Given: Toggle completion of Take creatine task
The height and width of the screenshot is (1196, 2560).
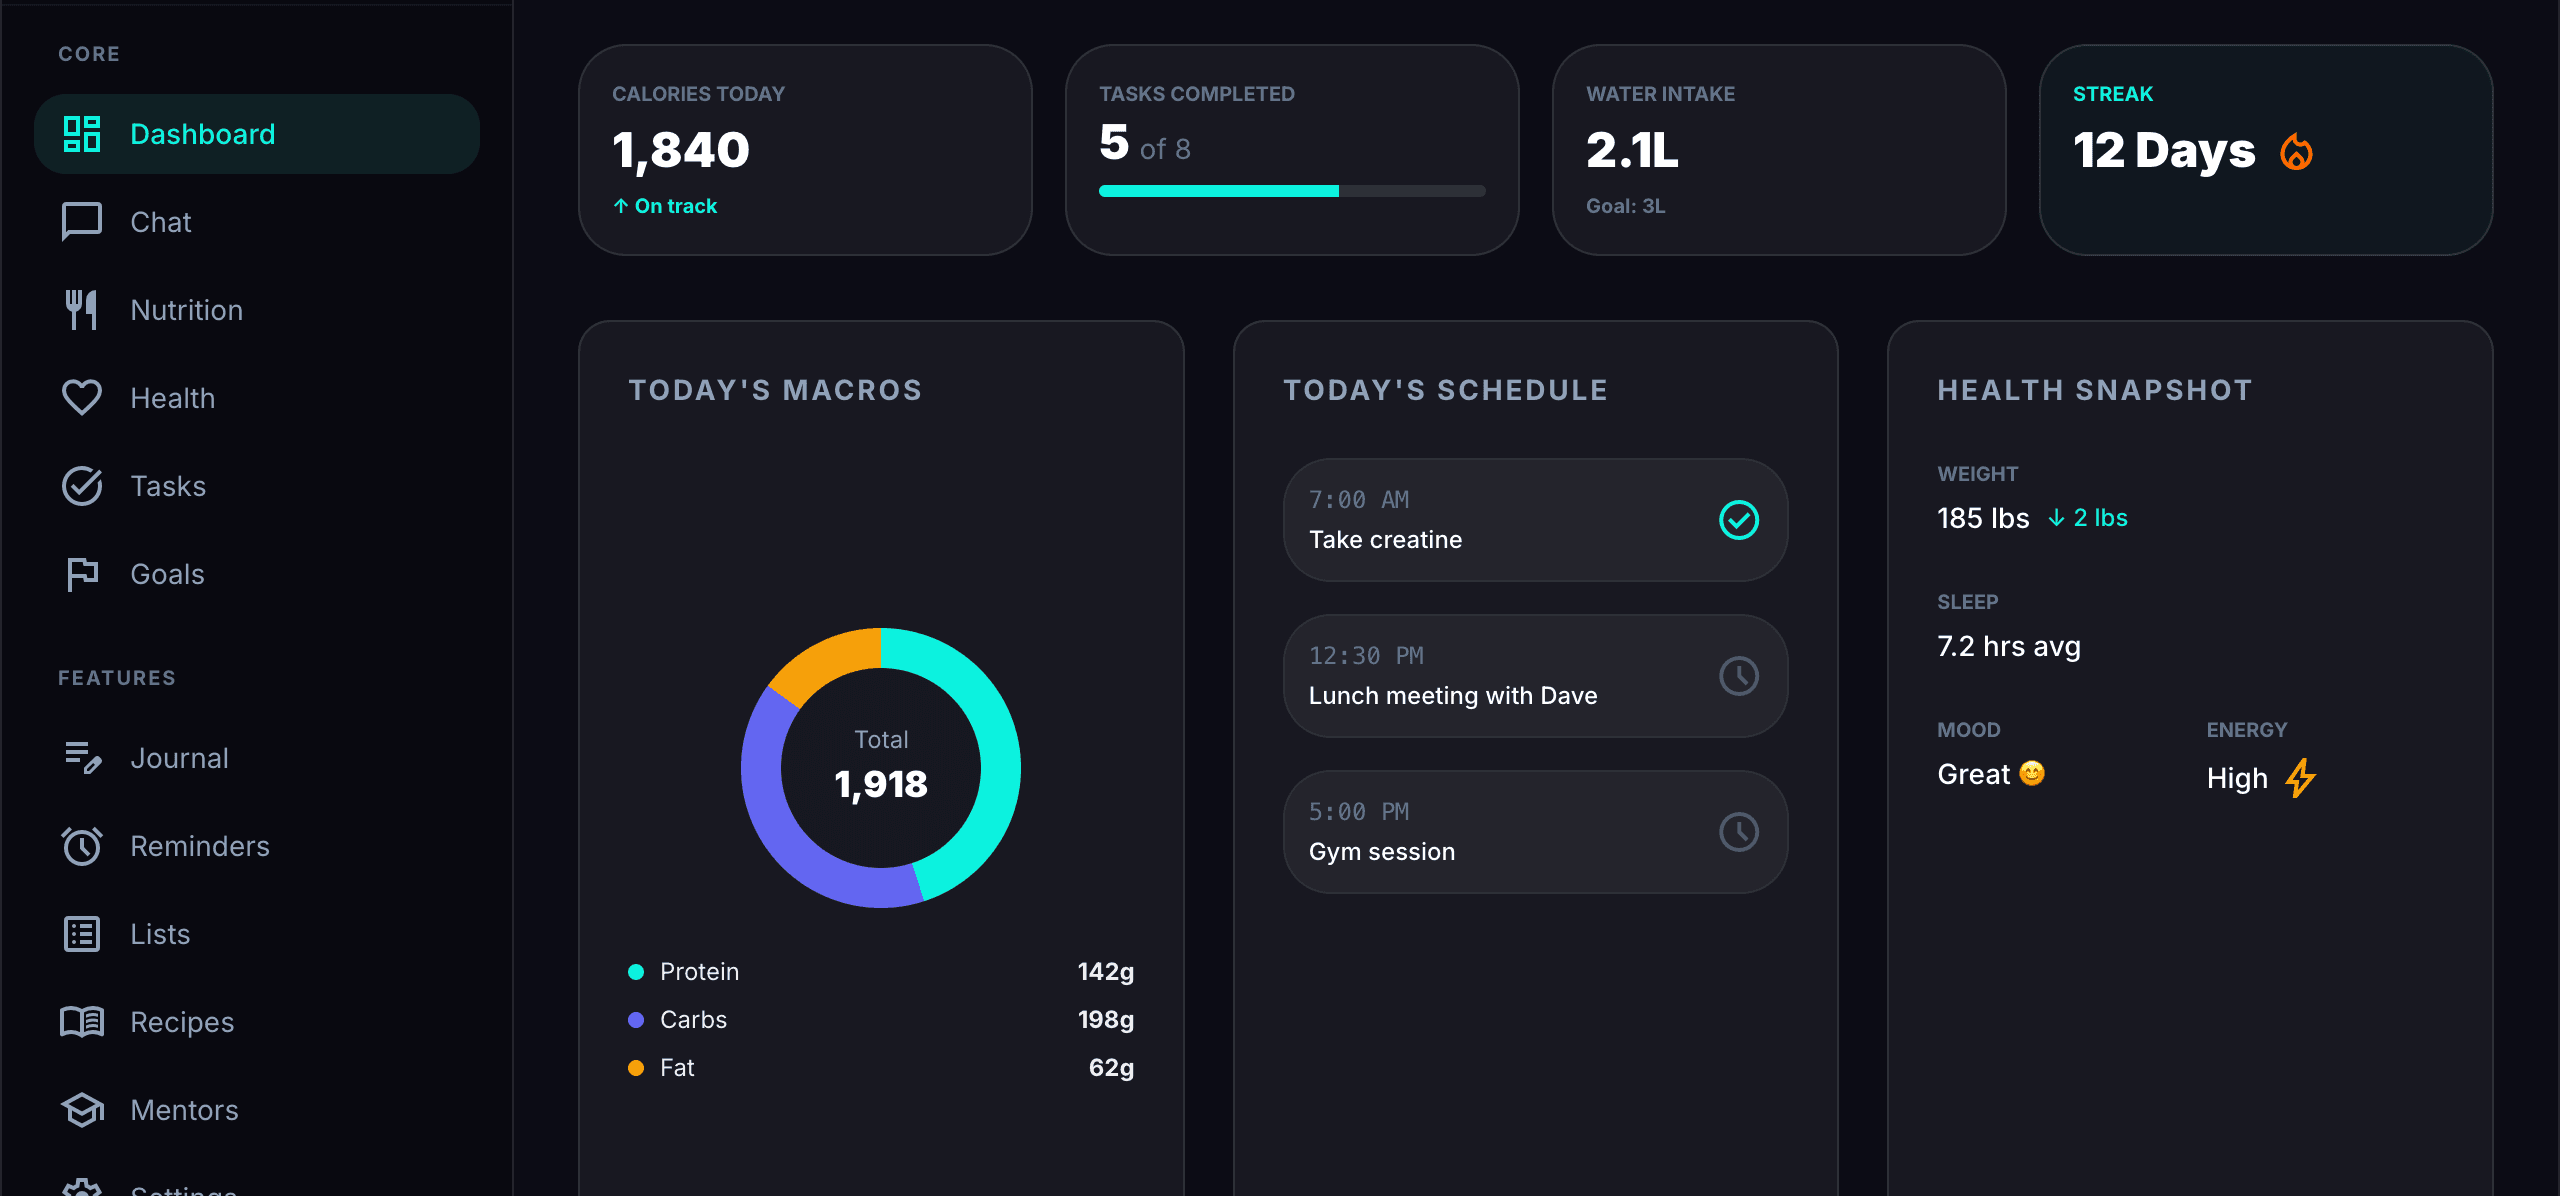Looking at the screenshot, I should click(x=1739, y=519).
